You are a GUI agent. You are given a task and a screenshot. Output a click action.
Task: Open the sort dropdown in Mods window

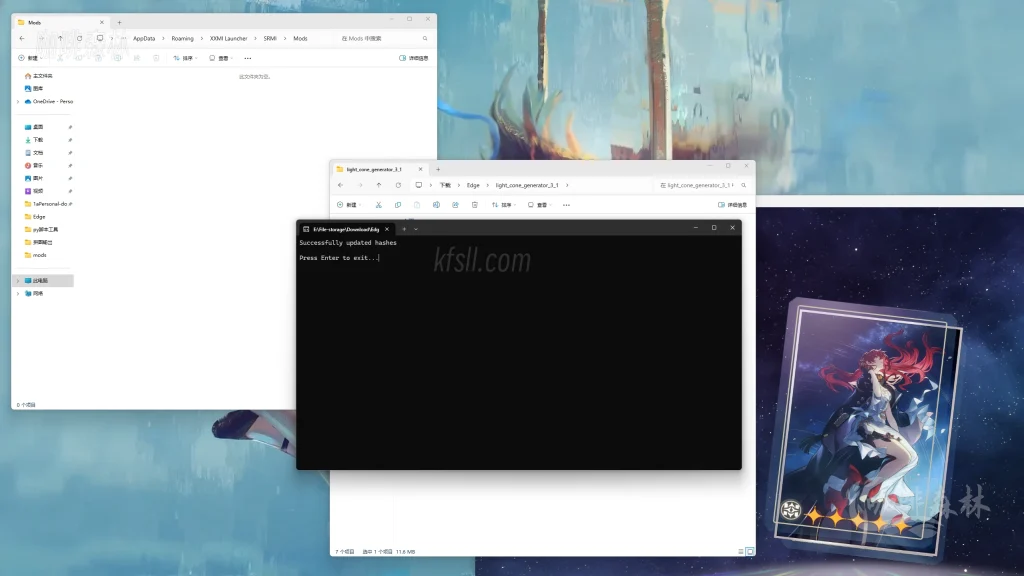185,58
